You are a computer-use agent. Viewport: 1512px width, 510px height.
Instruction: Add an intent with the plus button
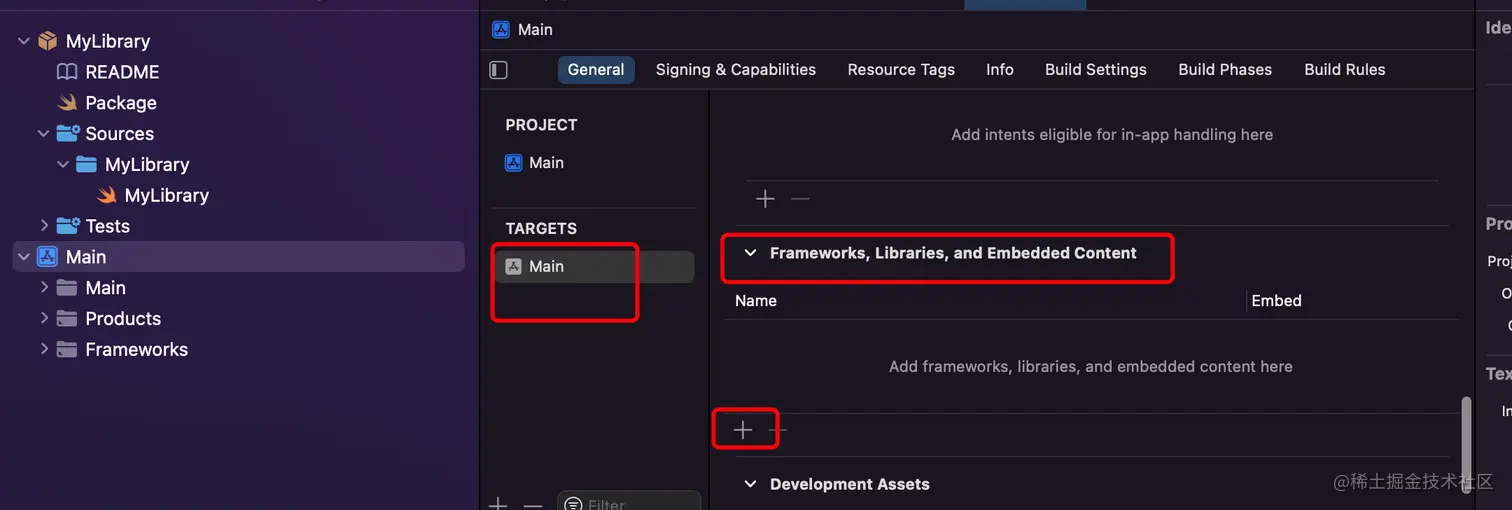pos(765,199)
